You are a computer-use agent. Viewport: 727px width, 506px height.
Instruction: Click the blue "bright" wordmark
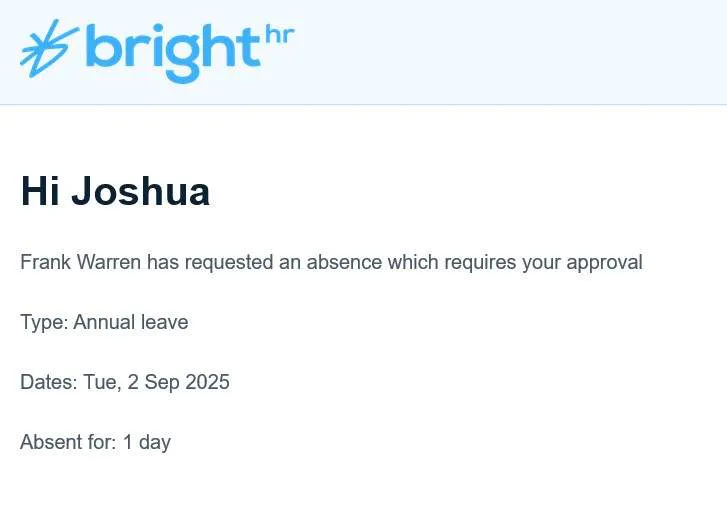[172, 52]
